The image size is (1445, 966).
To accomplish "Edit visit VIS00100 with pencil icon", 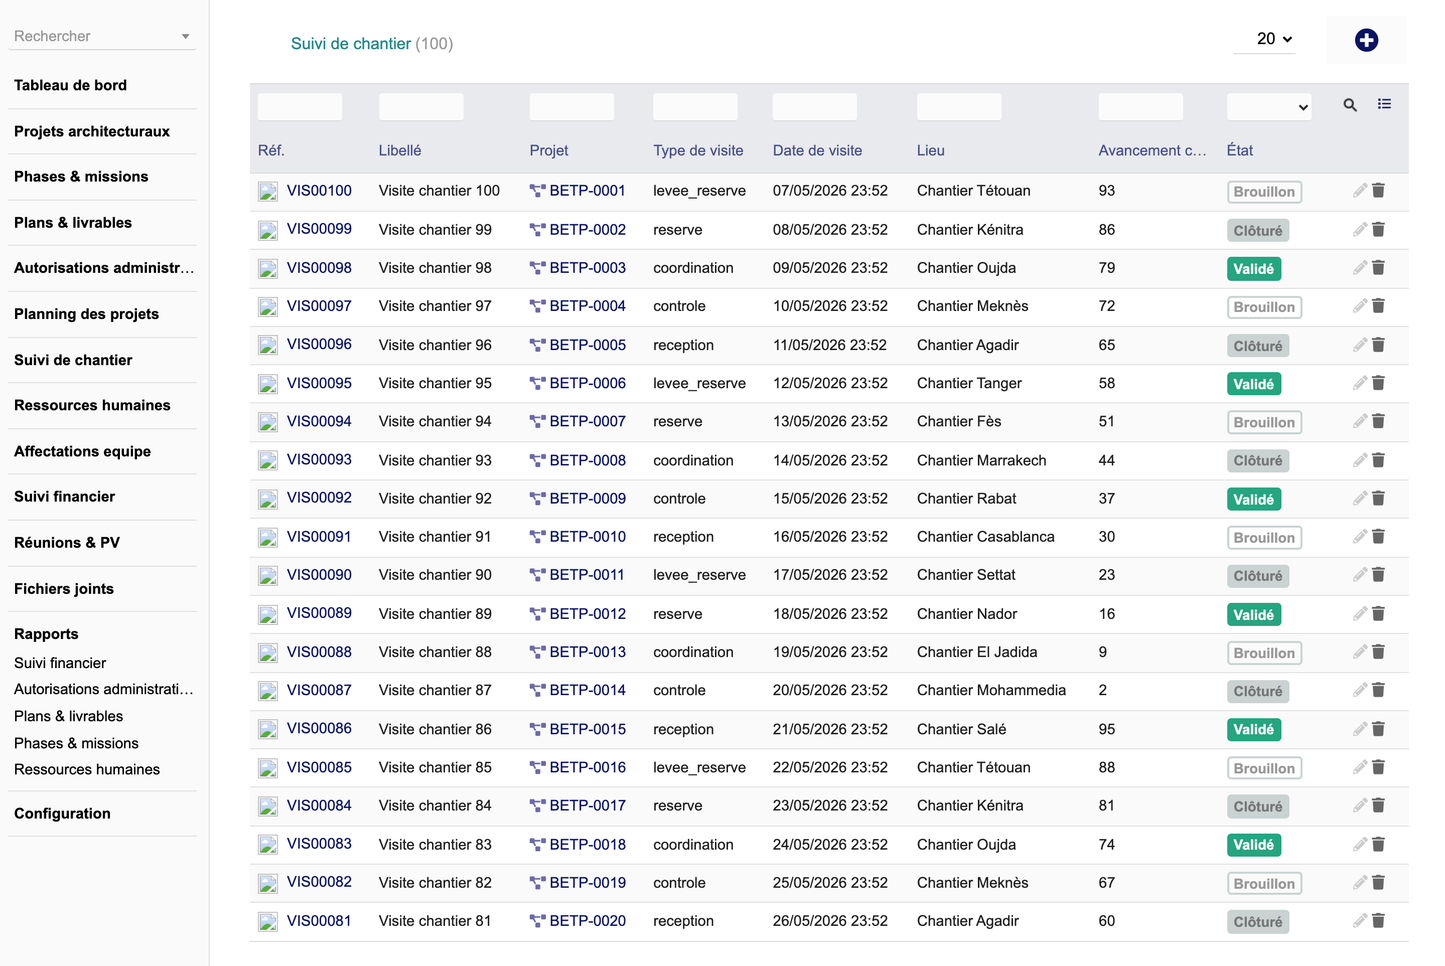I will coord(1360,191).
